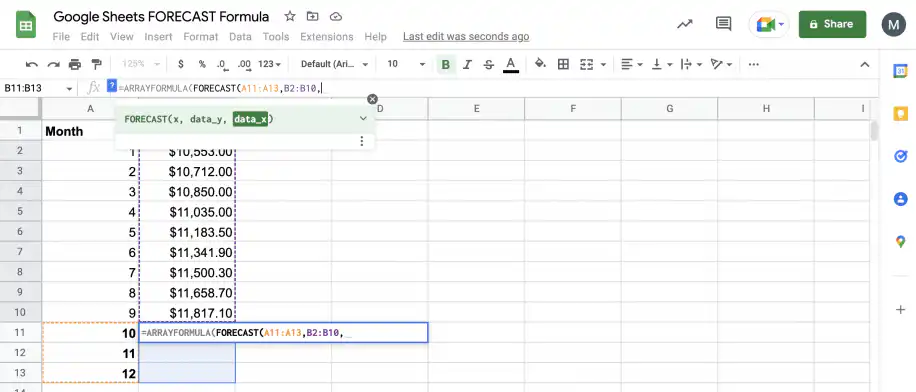Select cell containing $11,817.10

[187, 312]
